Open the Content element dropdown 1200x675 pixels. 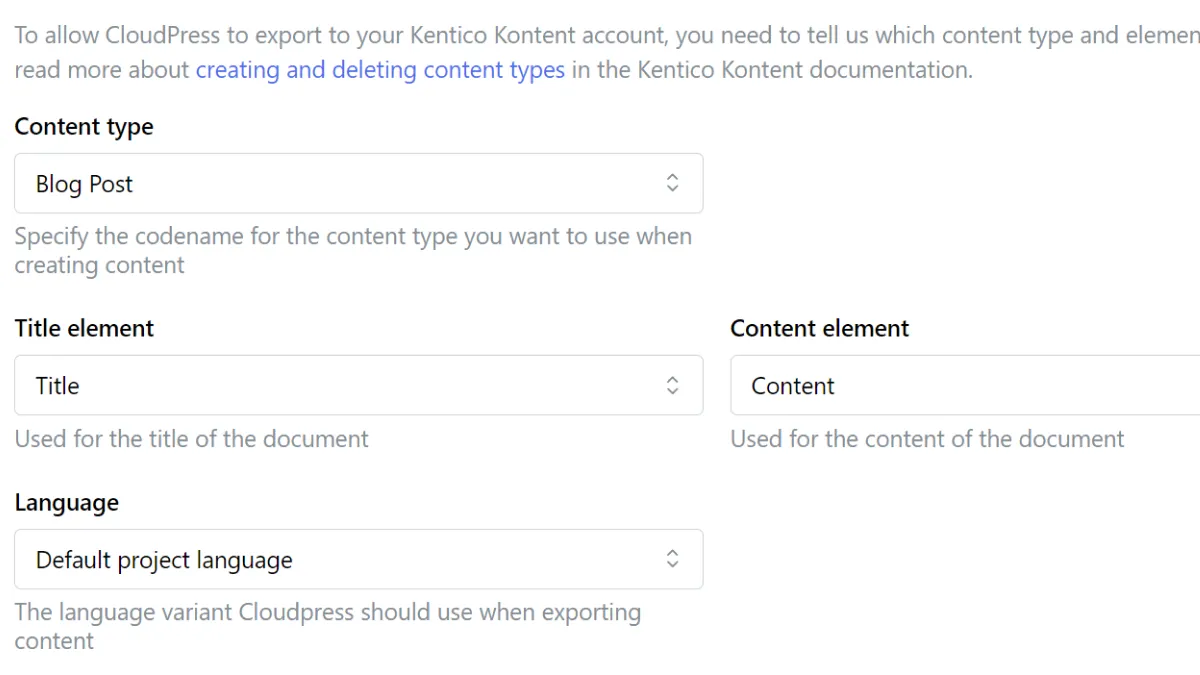(965, 385)
